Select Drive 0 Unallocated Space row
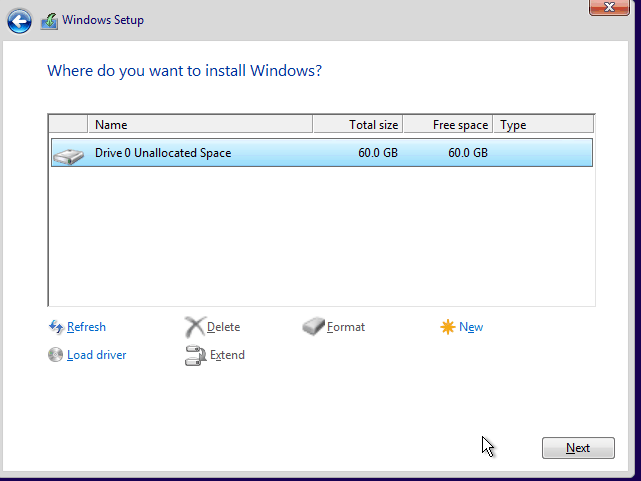 coord(322,152)
